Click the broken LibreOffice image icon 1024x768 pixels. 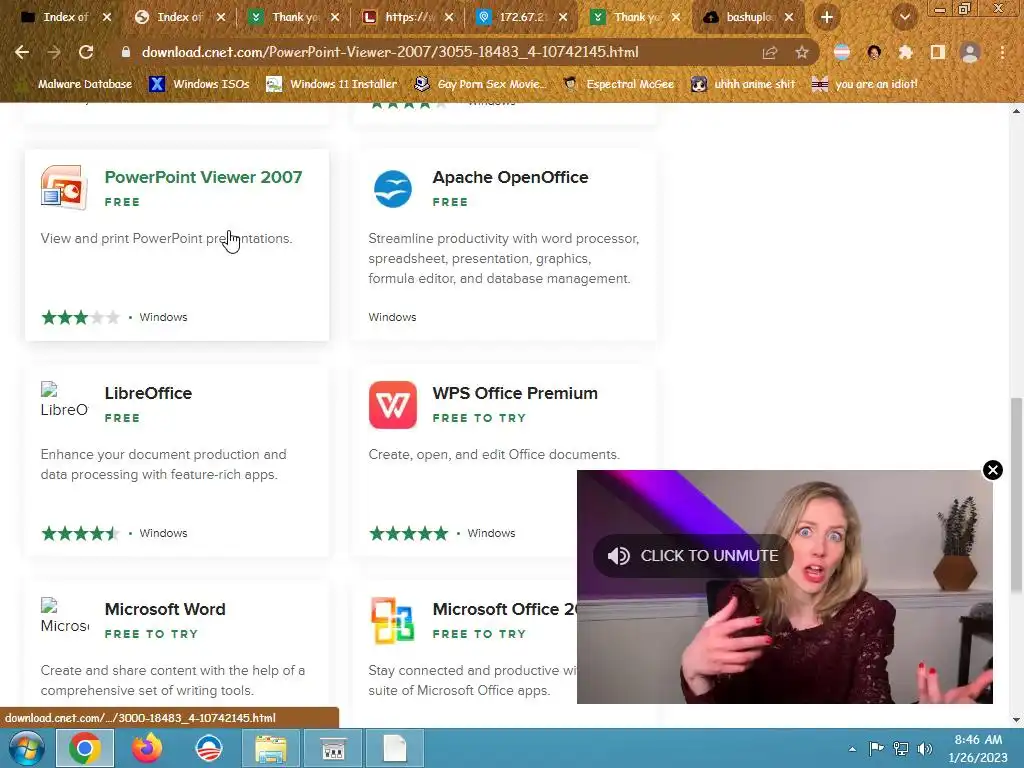pyautogui.click(x=64, y=400)
